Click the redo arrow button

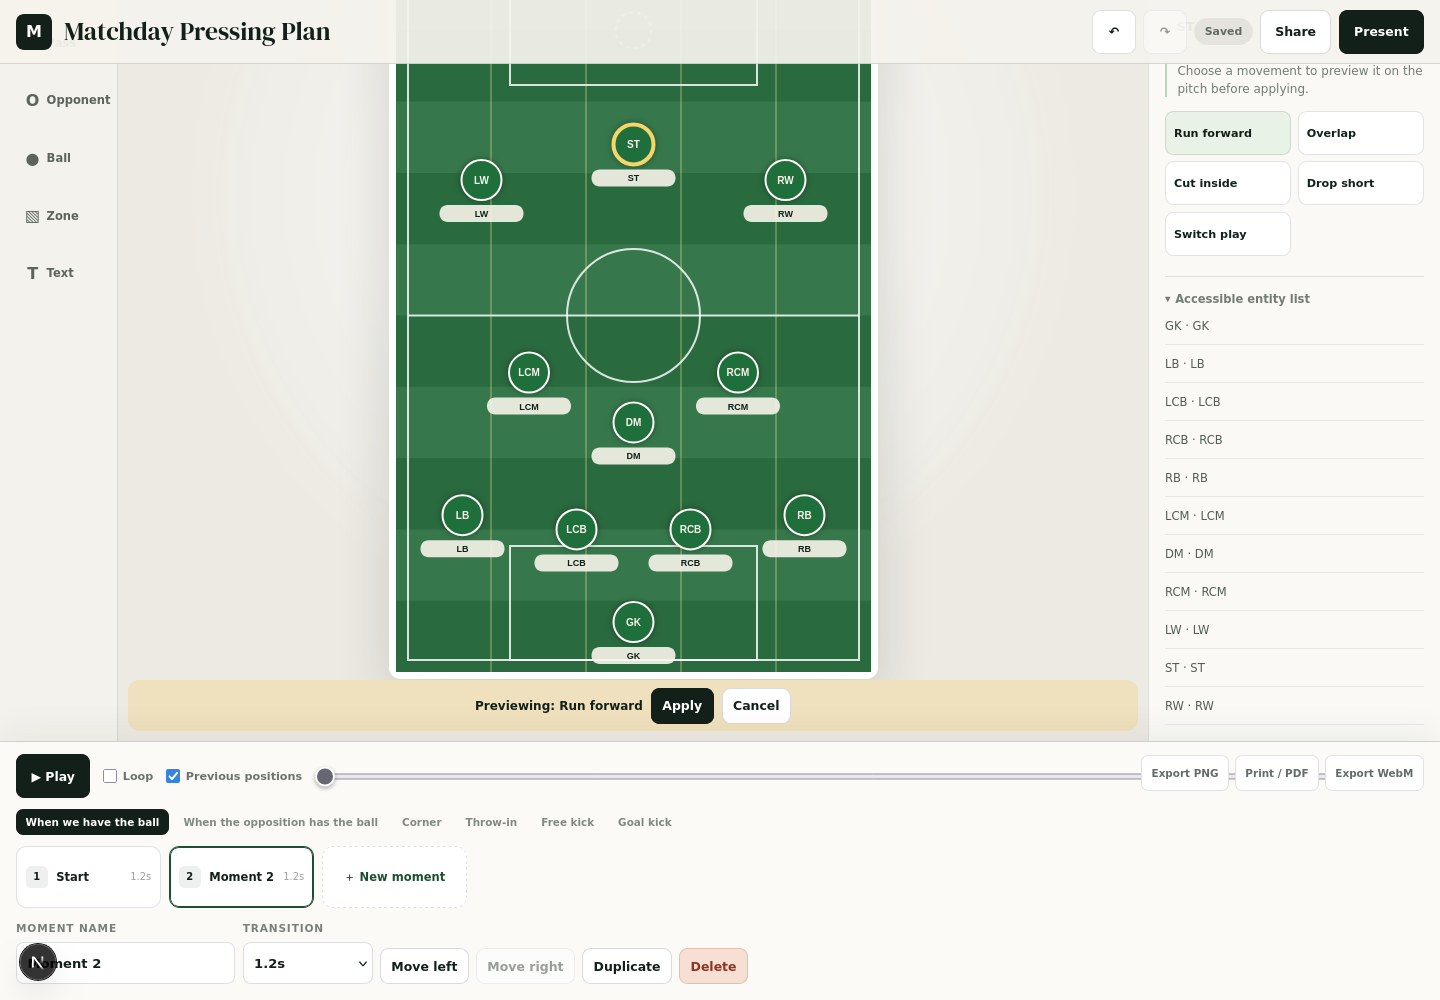pos(1164,32)
